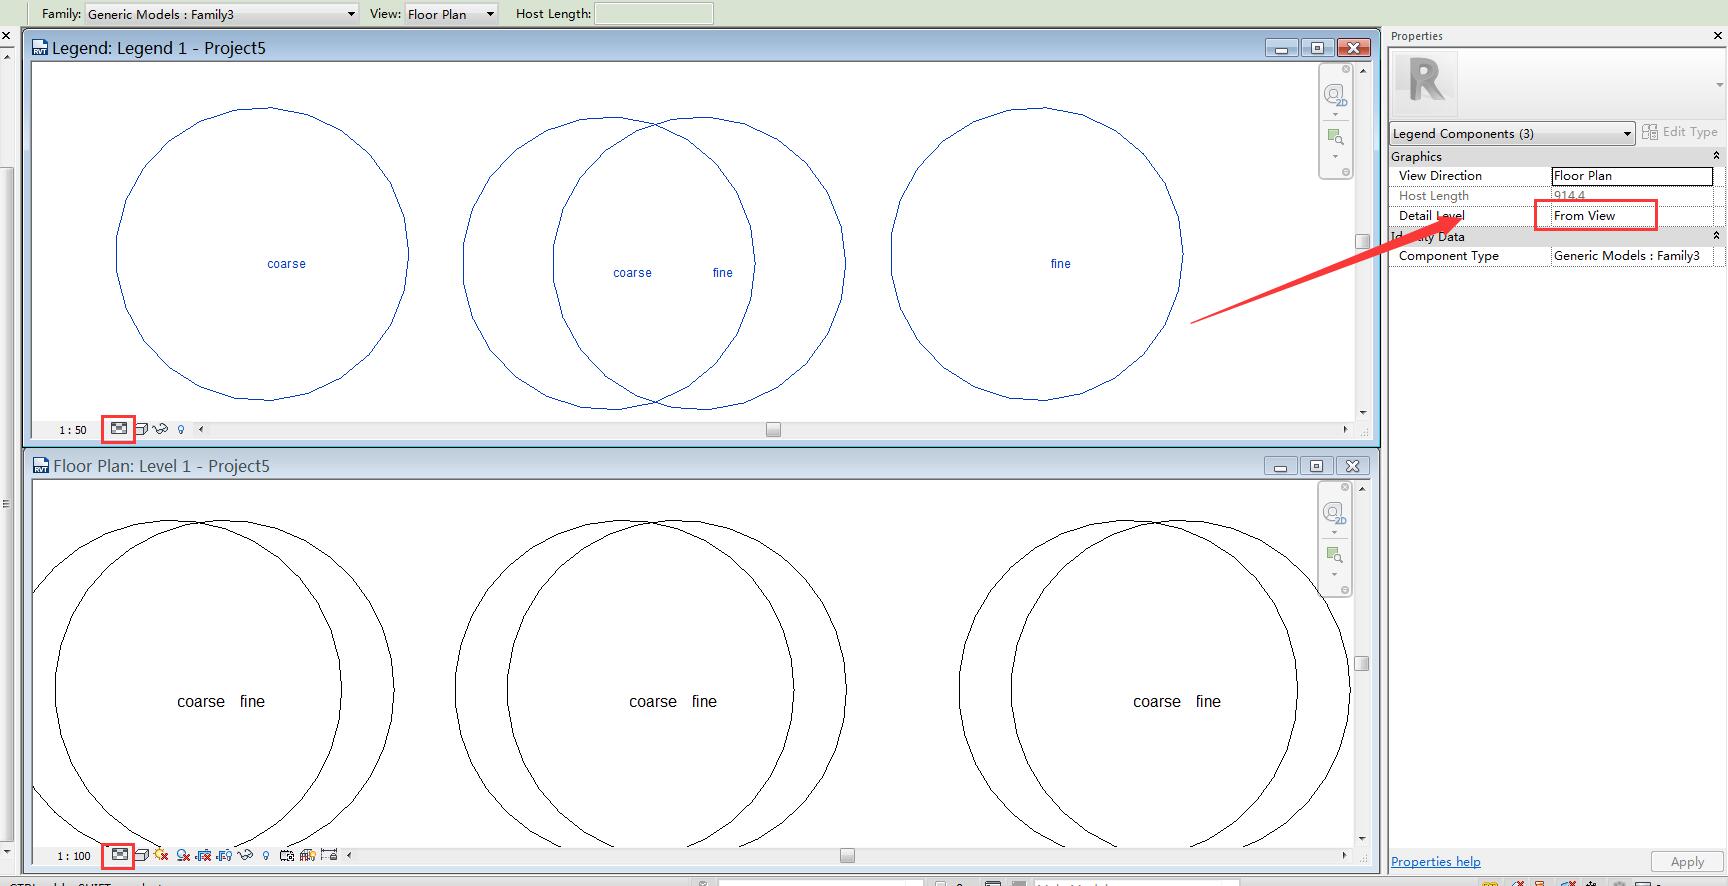
Task: Click Legend view vertical scrollbar thumb
Action: click(1362, 241)
